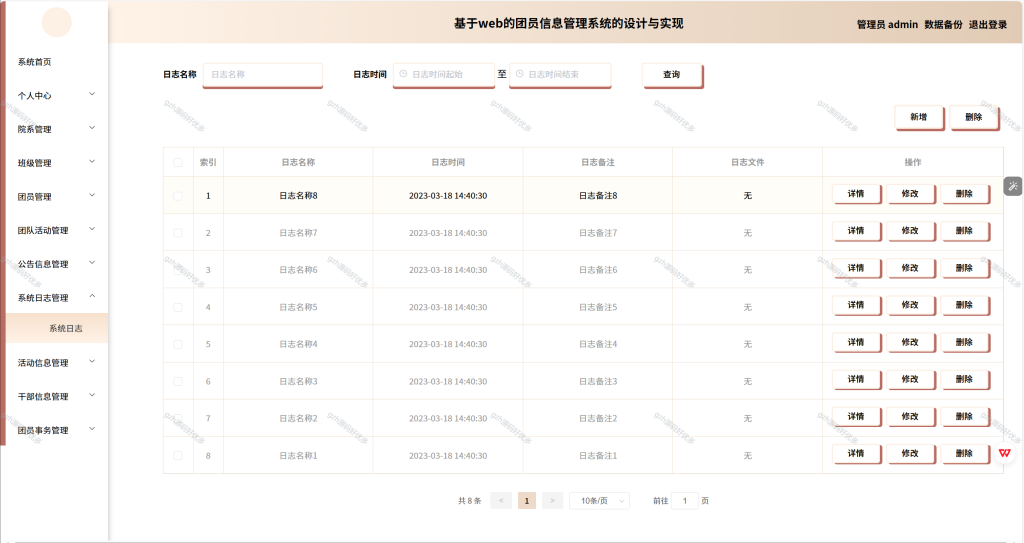Check the row for 日志名称1

178,455
